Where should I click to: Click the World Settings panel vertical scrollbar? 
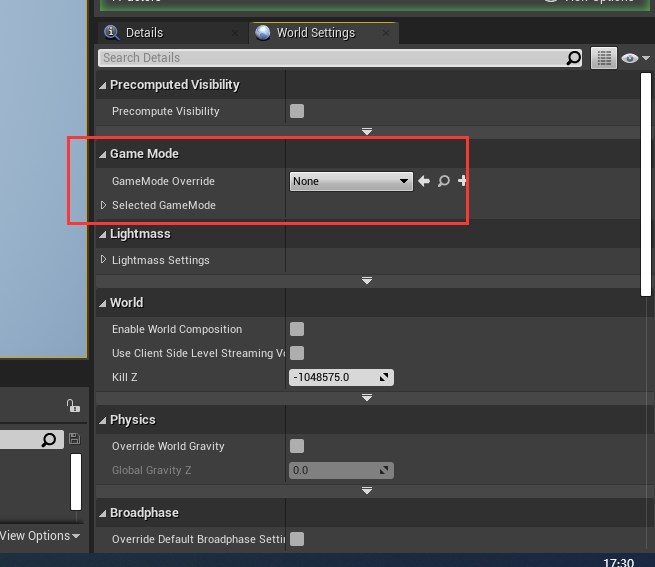click(x=646, y=184)
